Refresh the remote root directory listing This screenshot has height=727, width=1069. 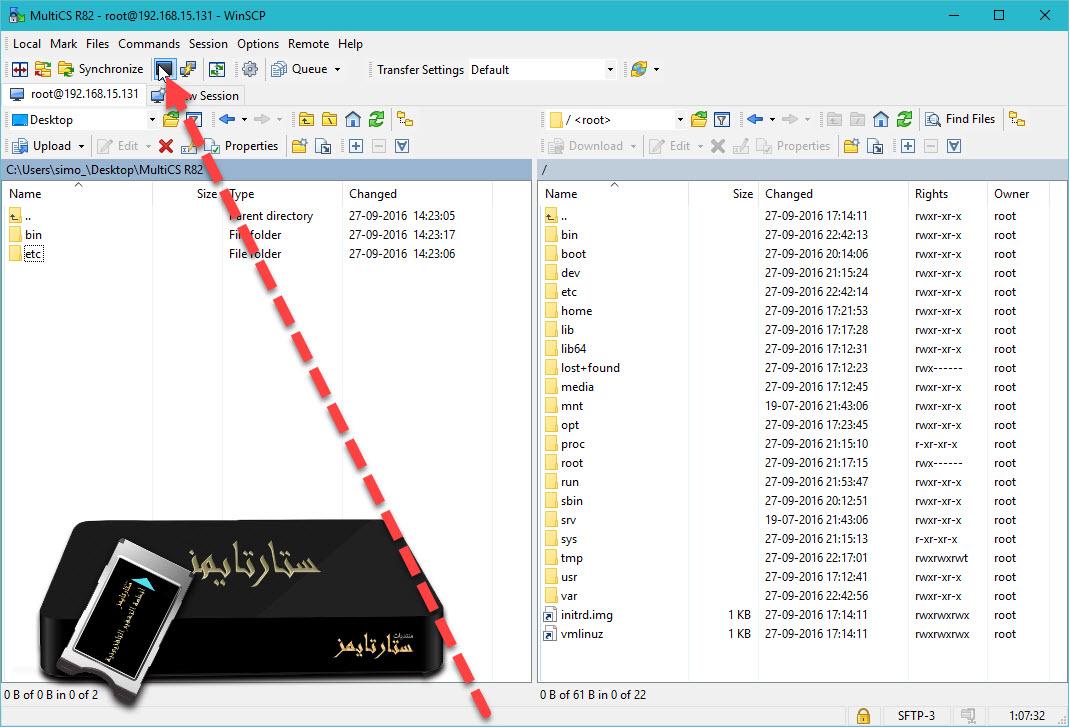[x=904, y=118]
